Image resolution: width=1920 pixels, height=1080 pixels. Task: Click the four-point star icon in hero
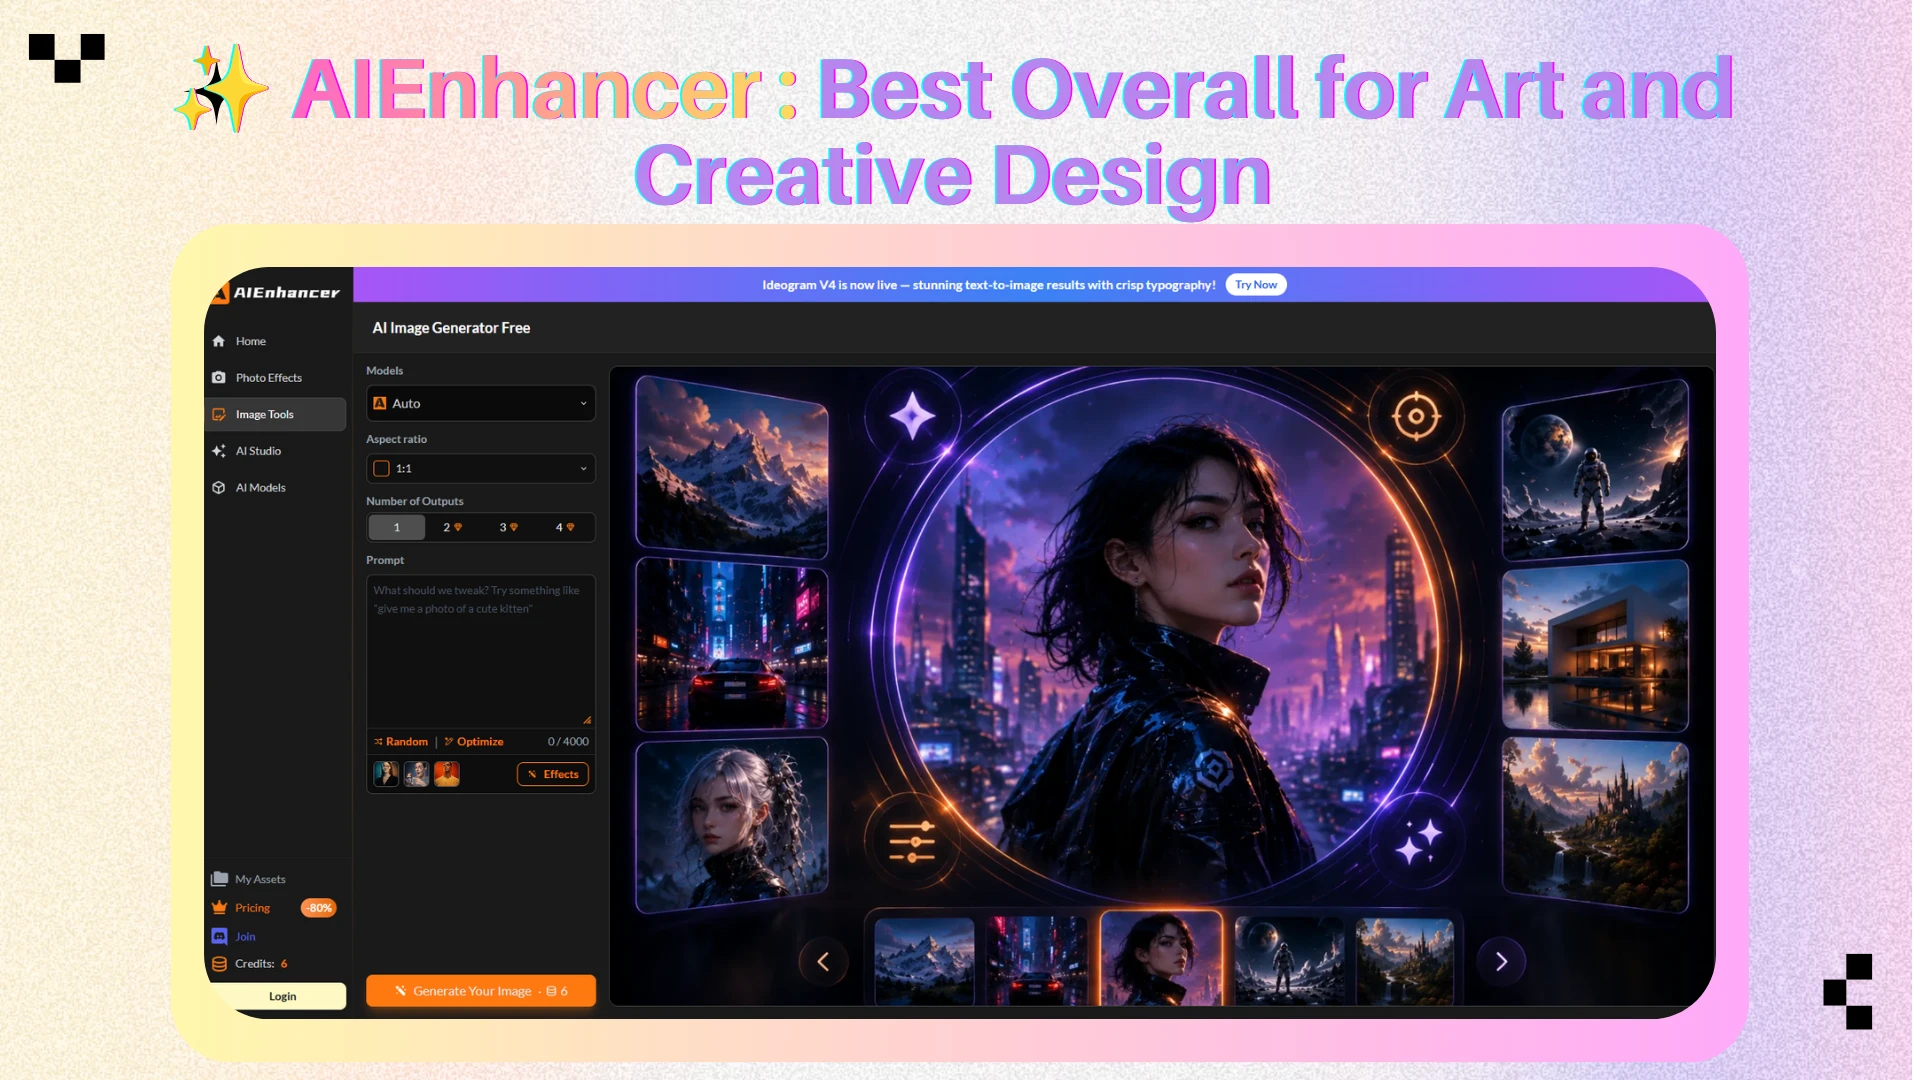[x=912, y=416]
